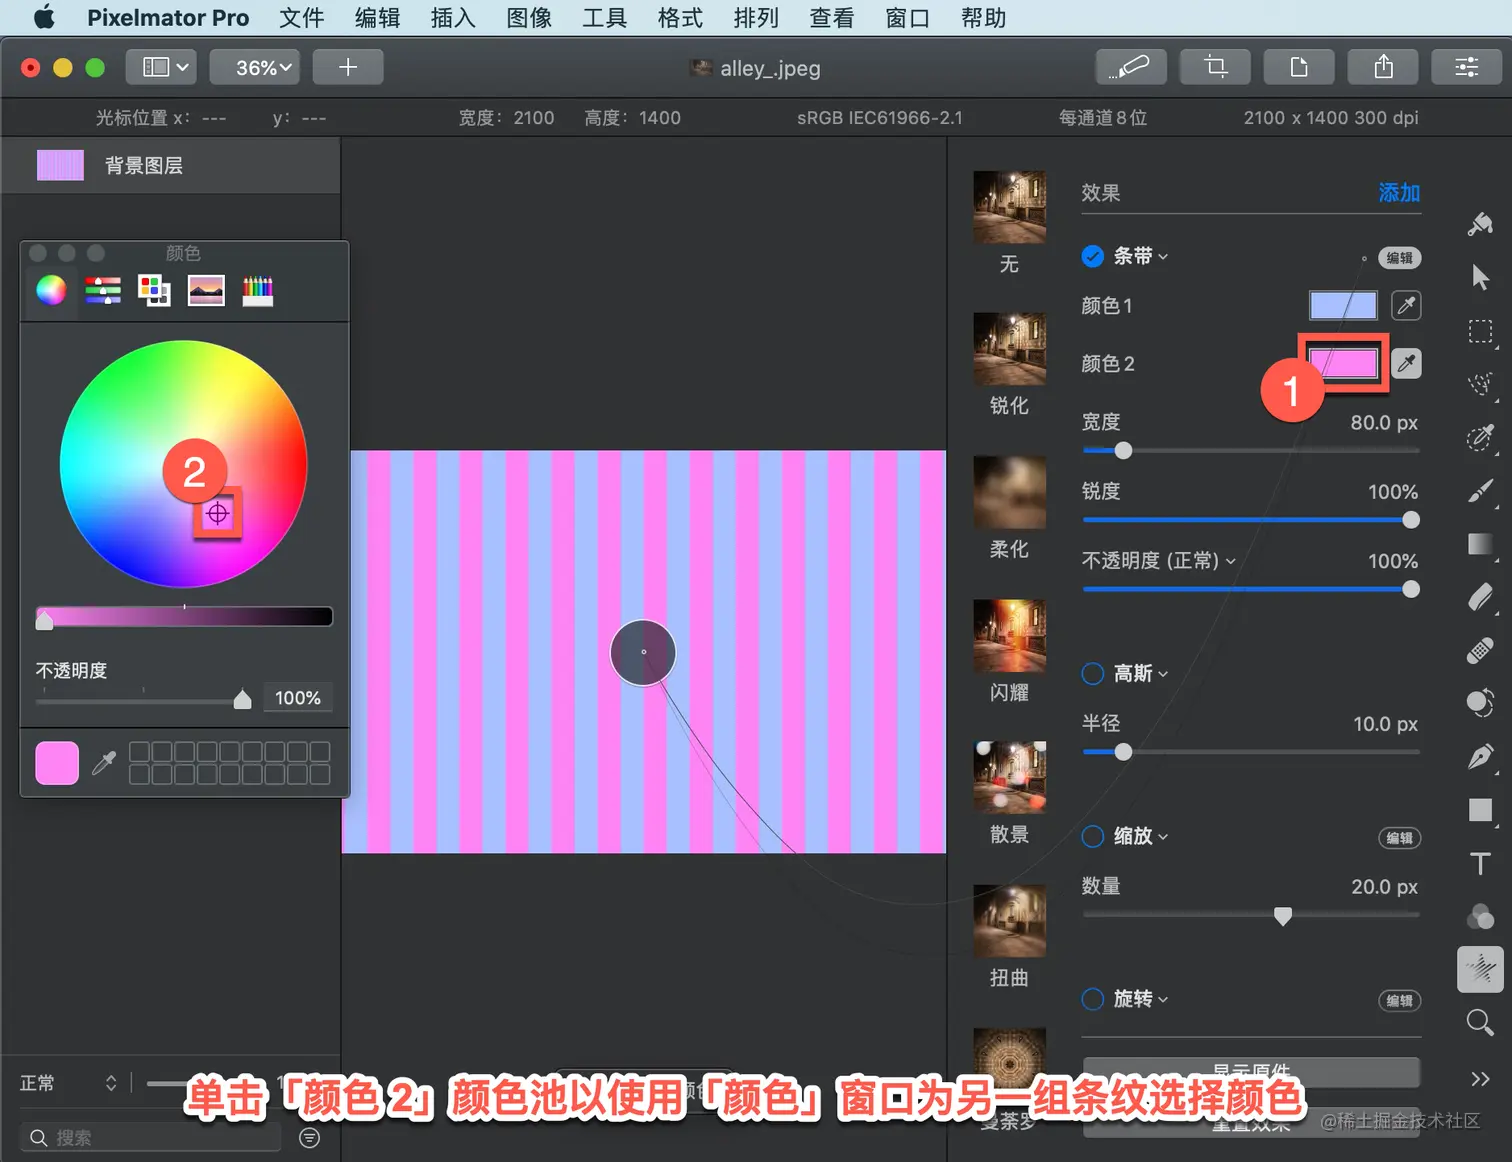Viewport: 1512px width, 1162px height.
Task: Select the Erase tool
Action: coord(1480,597)
